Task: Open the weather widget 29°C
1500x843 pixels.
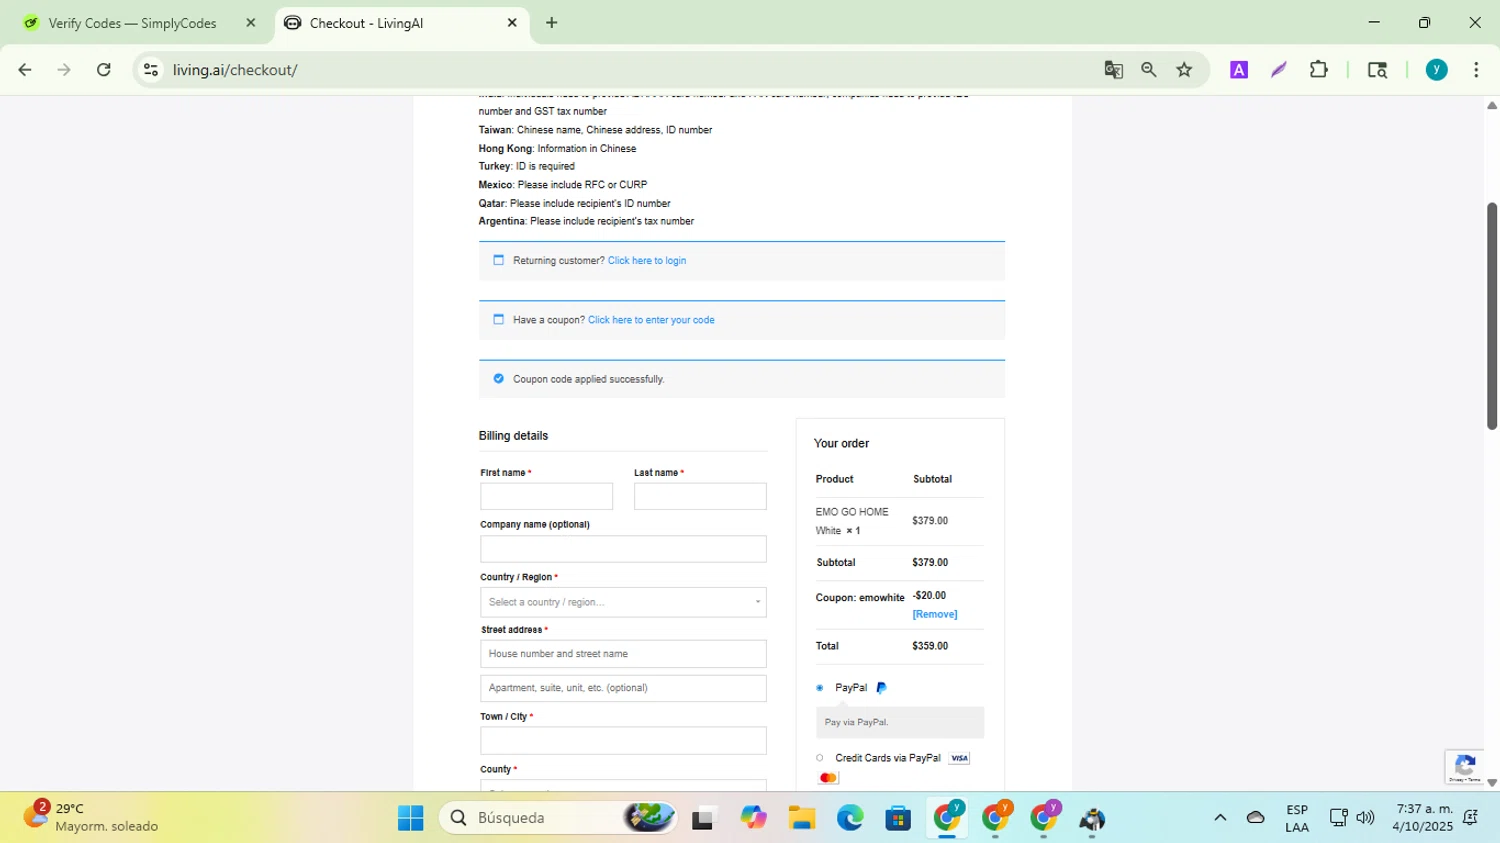Action: (x=90, y=817)
